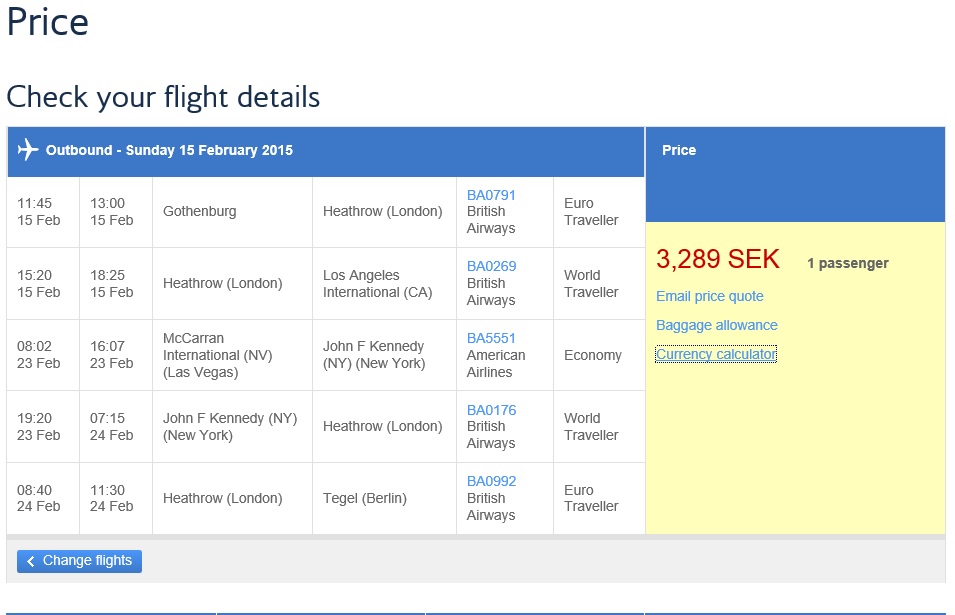Open flight BA5551 American Airlines link
Viewport: 955px width, 615px height.
point(491,338)
